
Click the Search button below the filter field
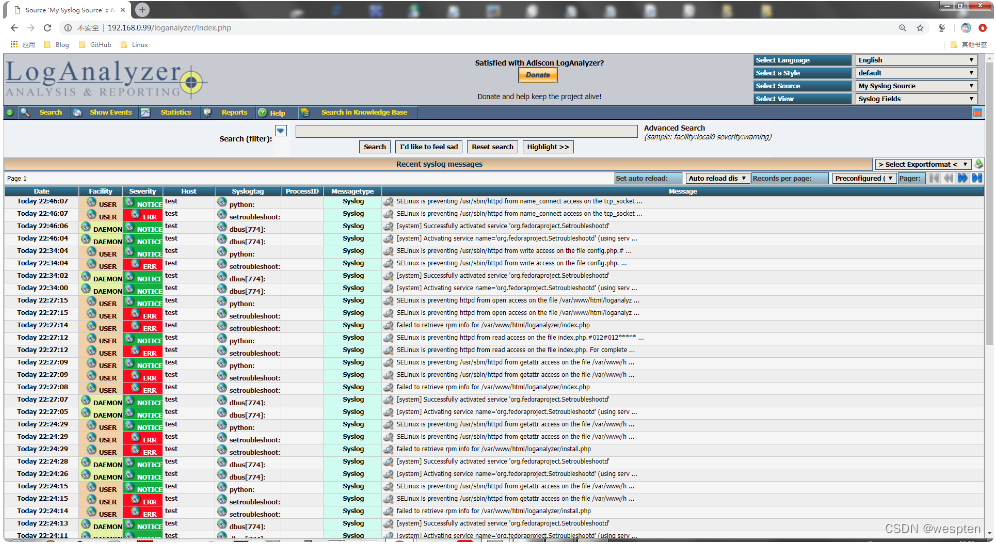tap(375, 147)
